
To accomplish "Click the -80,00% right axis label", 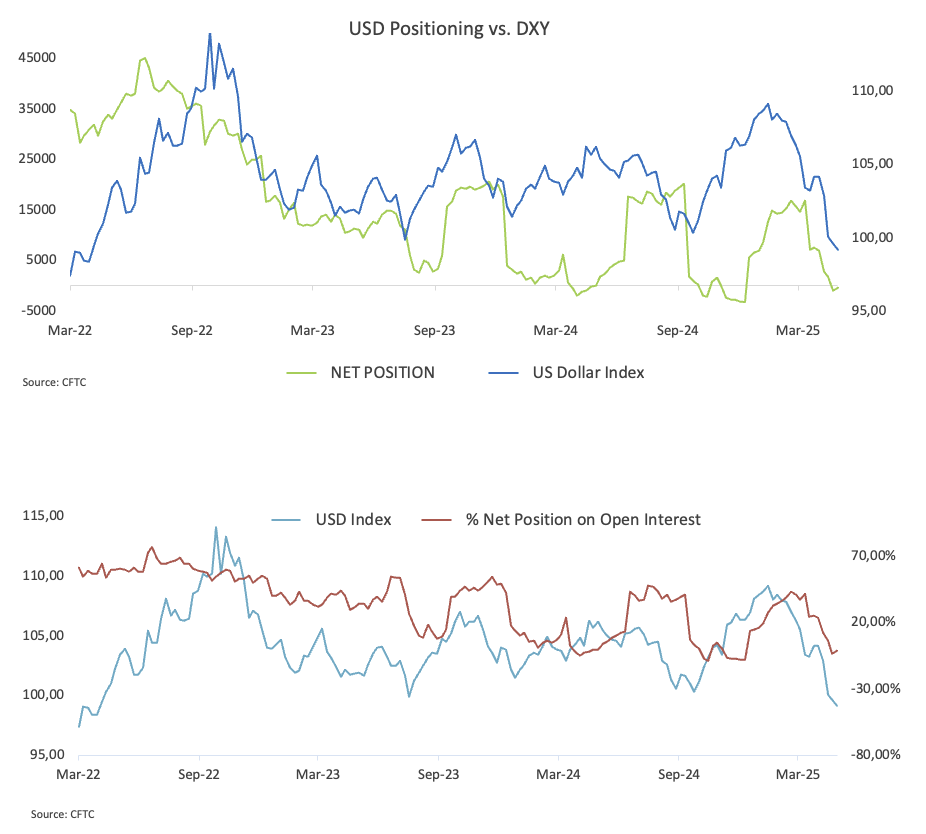I will [875, 755].
